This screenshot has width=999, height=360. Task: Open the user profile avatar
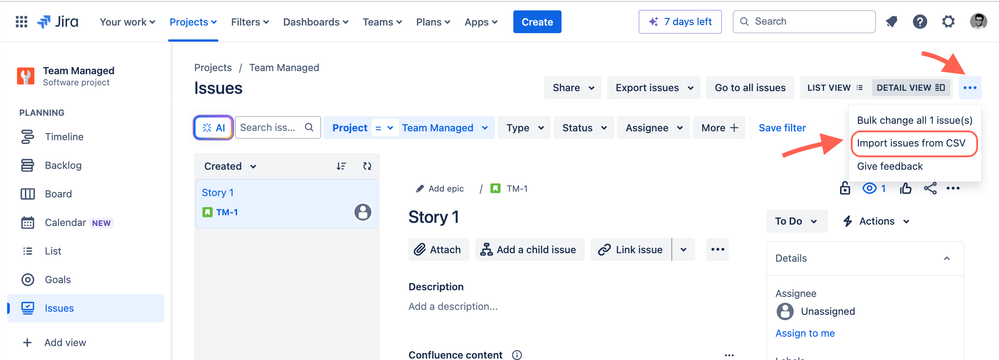978,22
